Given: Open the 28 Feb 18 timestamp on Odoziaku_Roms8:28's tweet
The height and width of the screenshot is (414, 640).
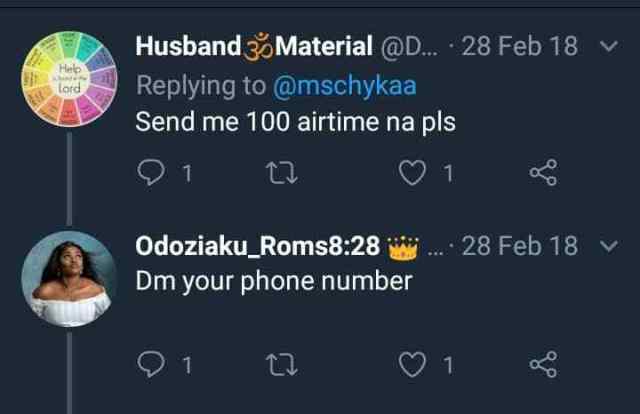Looking at the screenshot, I should (x=520, y=245).
